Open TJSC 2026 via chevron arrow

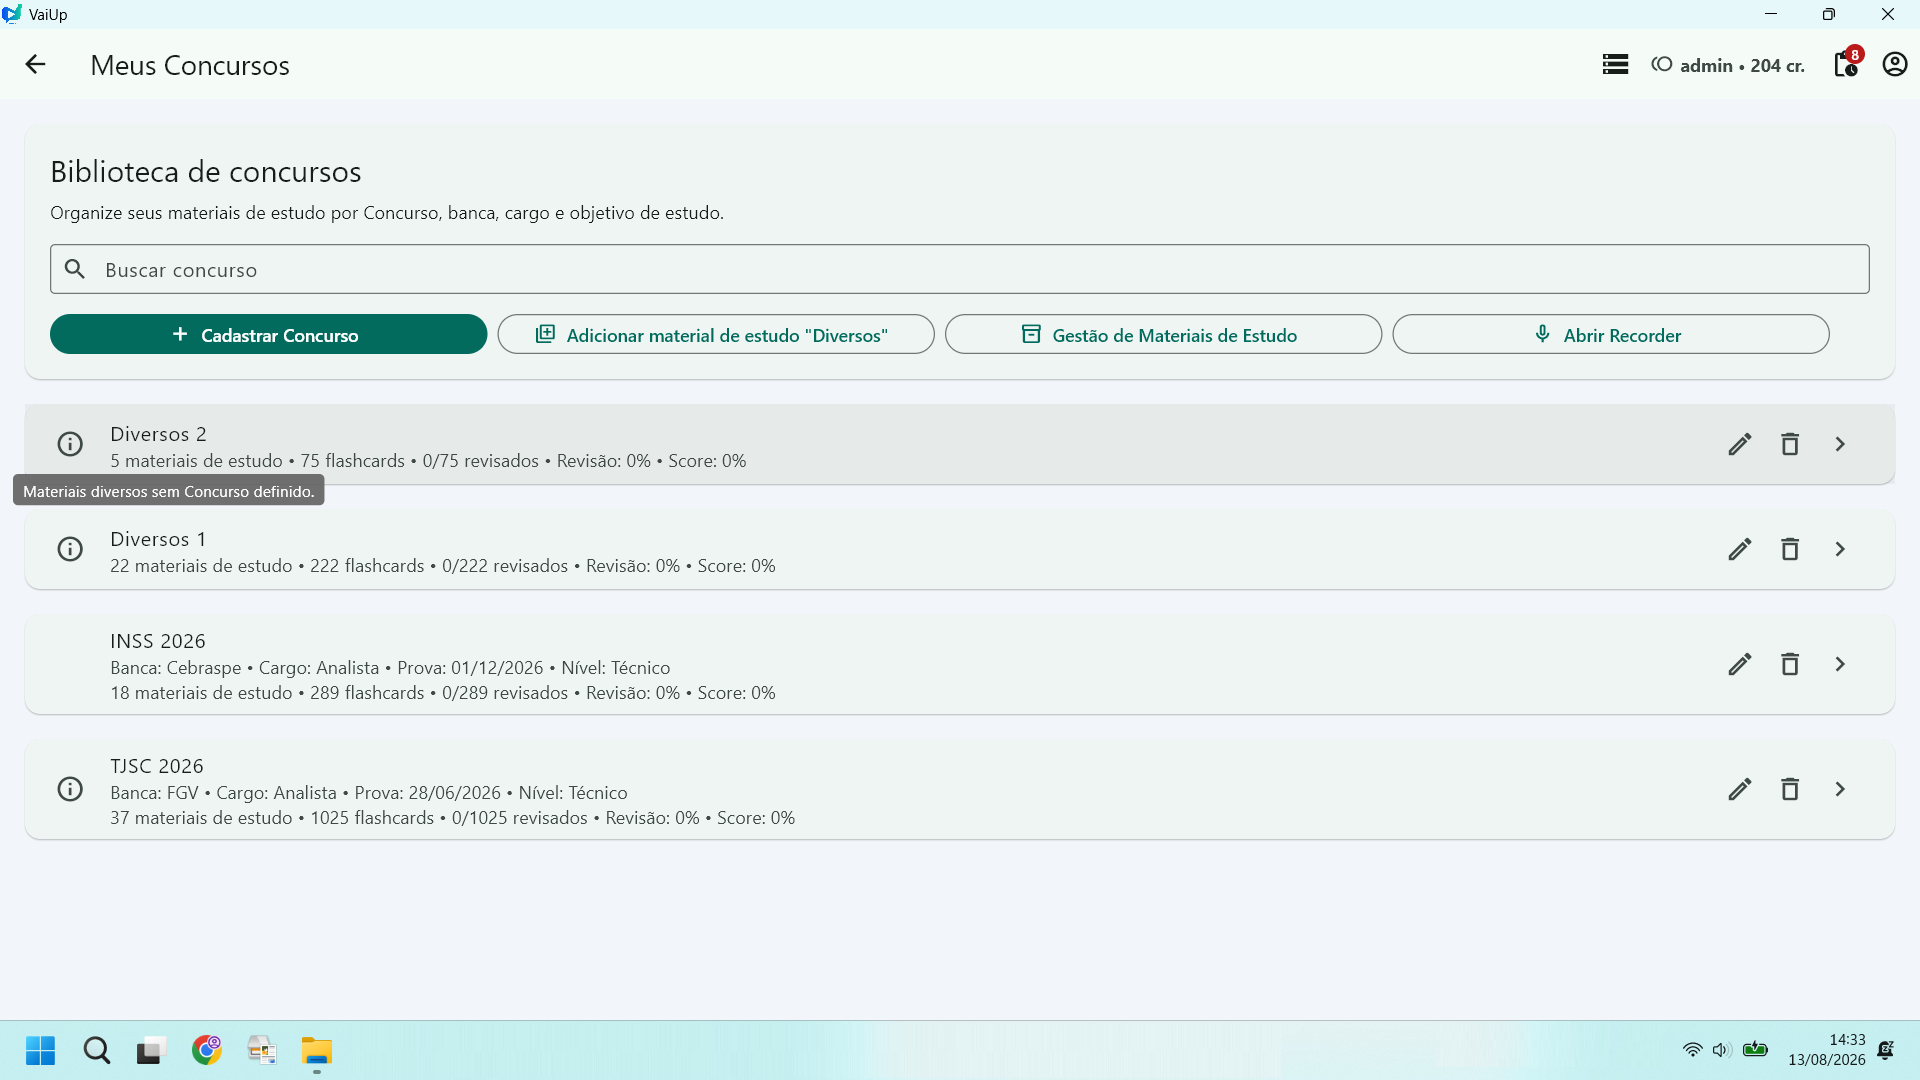(x=1840, y=789)
